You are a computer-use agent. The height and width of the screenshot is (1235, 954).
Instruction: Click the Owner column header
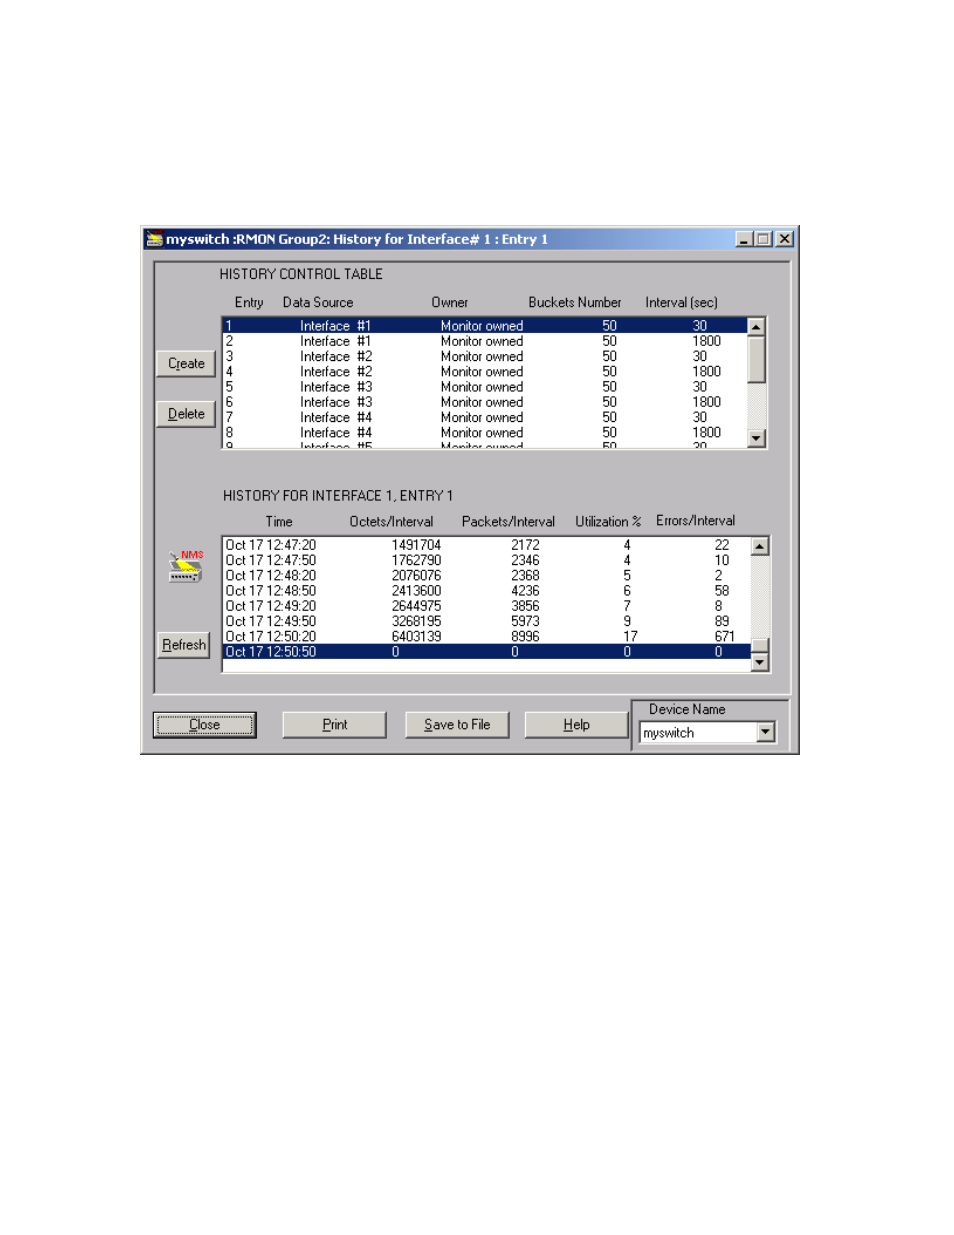pos(450,302)
